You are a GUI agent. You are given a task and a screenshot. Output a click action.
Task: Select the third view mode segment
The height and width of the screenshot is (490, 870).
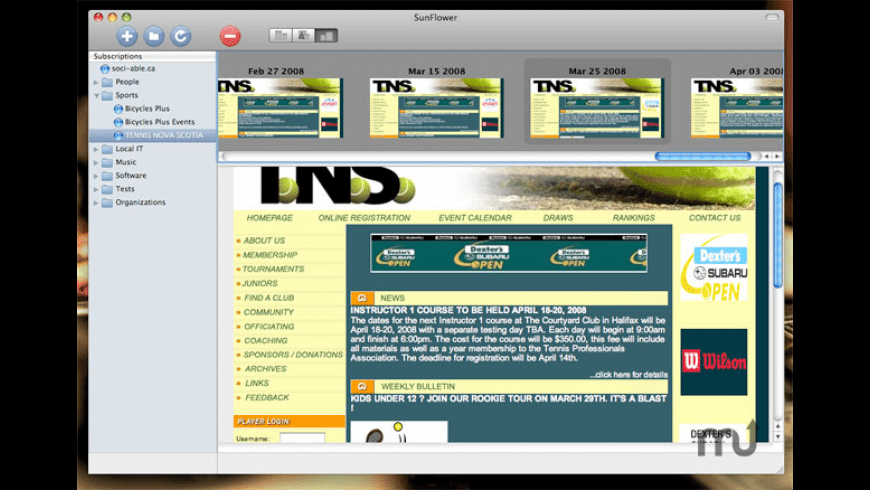(x=326, y=36)
